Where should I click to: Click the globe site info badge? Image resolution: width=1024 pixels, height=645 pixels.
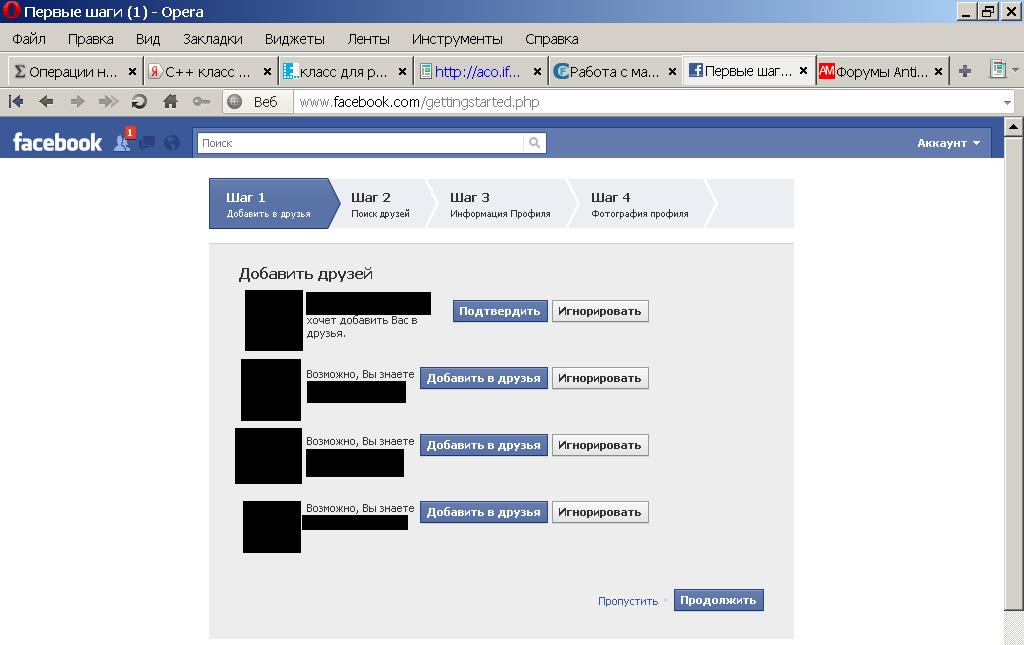click(x=234, y=101)
